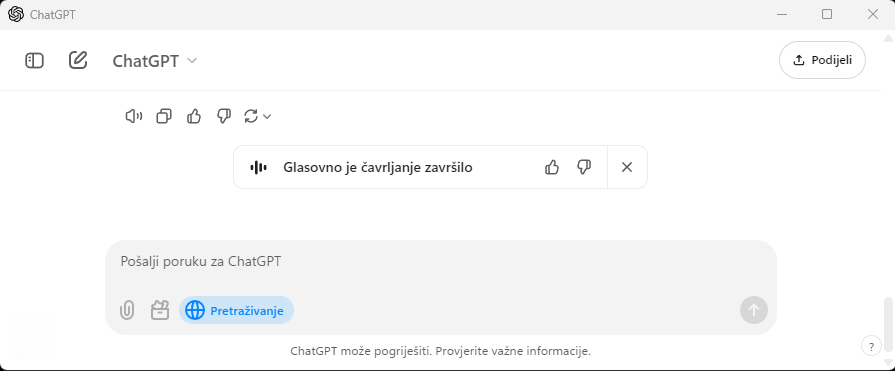This screenshot has width=895, height=371.
Task: Click the send message arrow button
Action: click(754, 310)
